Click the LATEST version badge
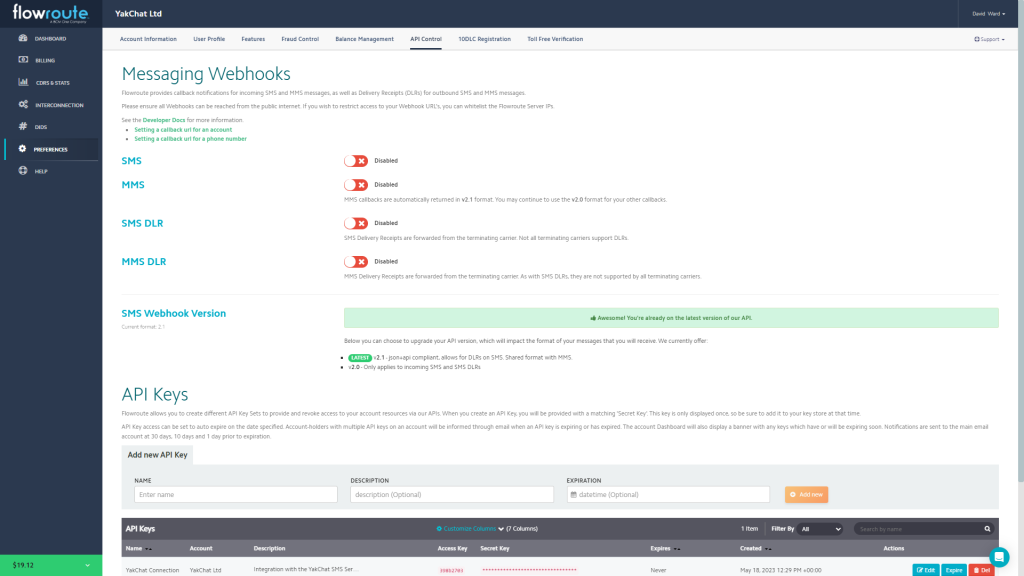 click(x=360, y=358)
